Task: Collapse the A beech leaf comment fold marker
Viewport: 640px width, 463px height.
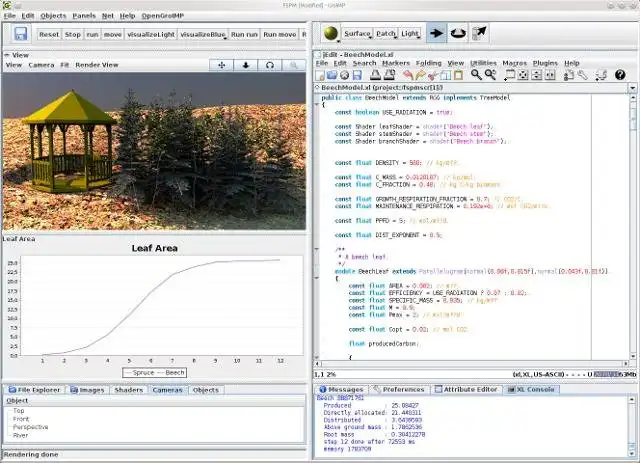Action: point(316,249)
